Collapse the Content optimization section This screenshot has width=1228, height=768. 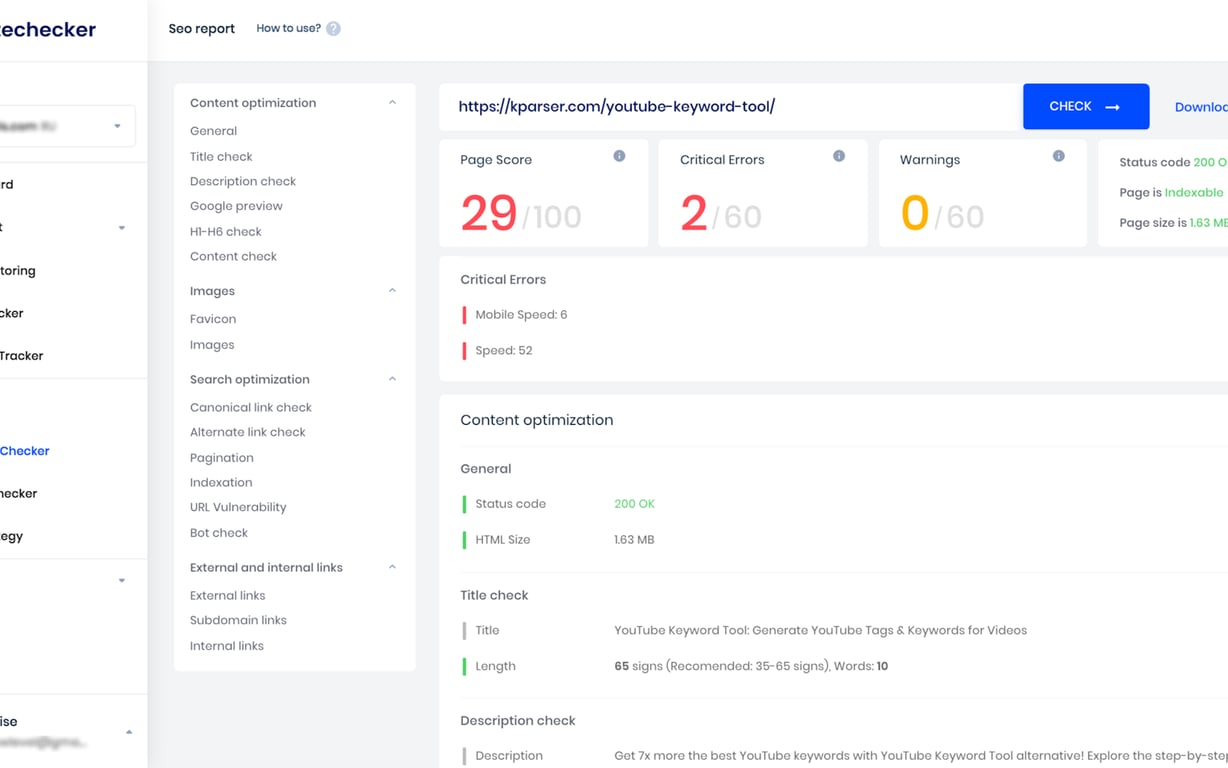click(x=392, y=102)
